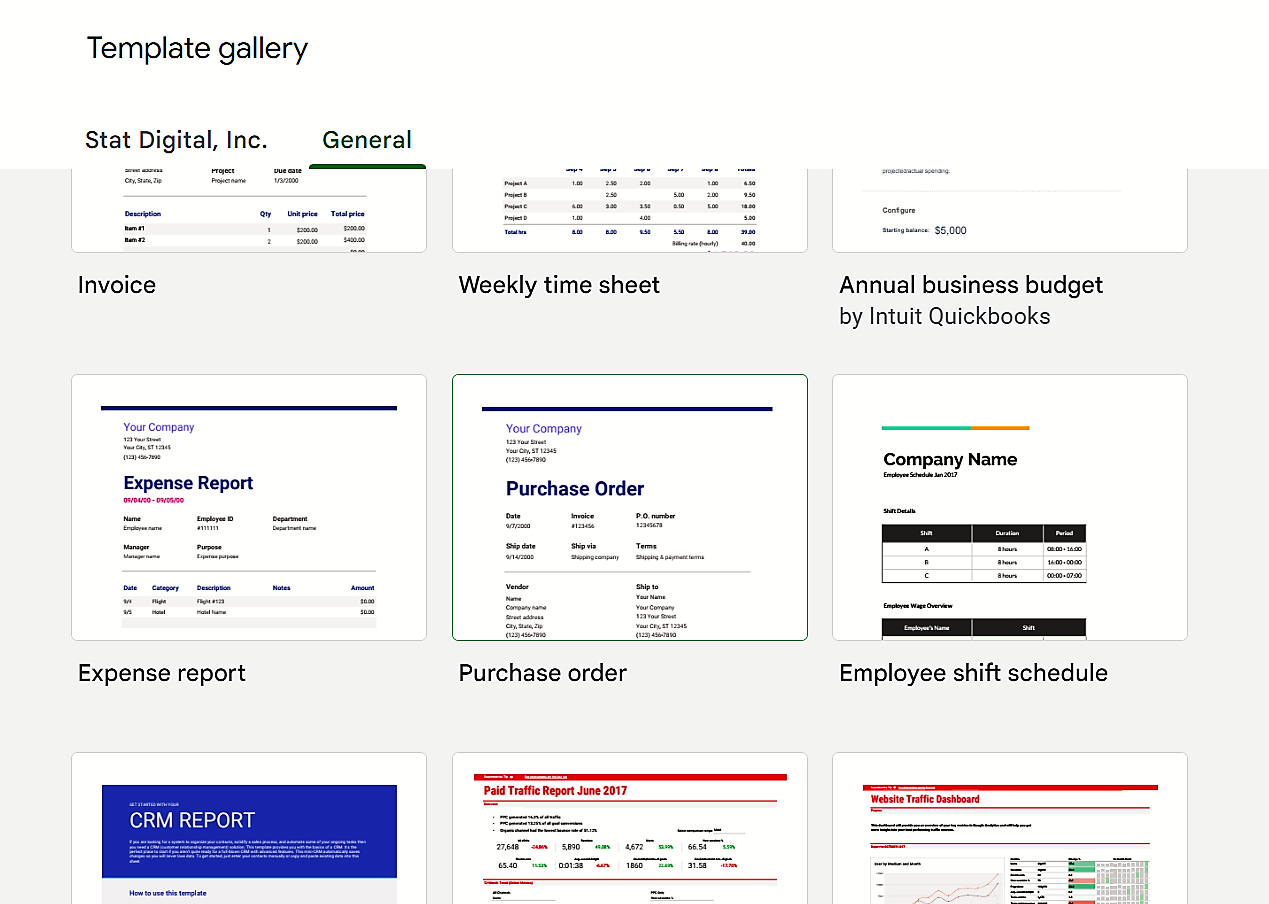The image size is (1269, 904).
Task: Click the "Expense report" caption below thumbnail
Action: pyautogui.click(x=162, y=673)
